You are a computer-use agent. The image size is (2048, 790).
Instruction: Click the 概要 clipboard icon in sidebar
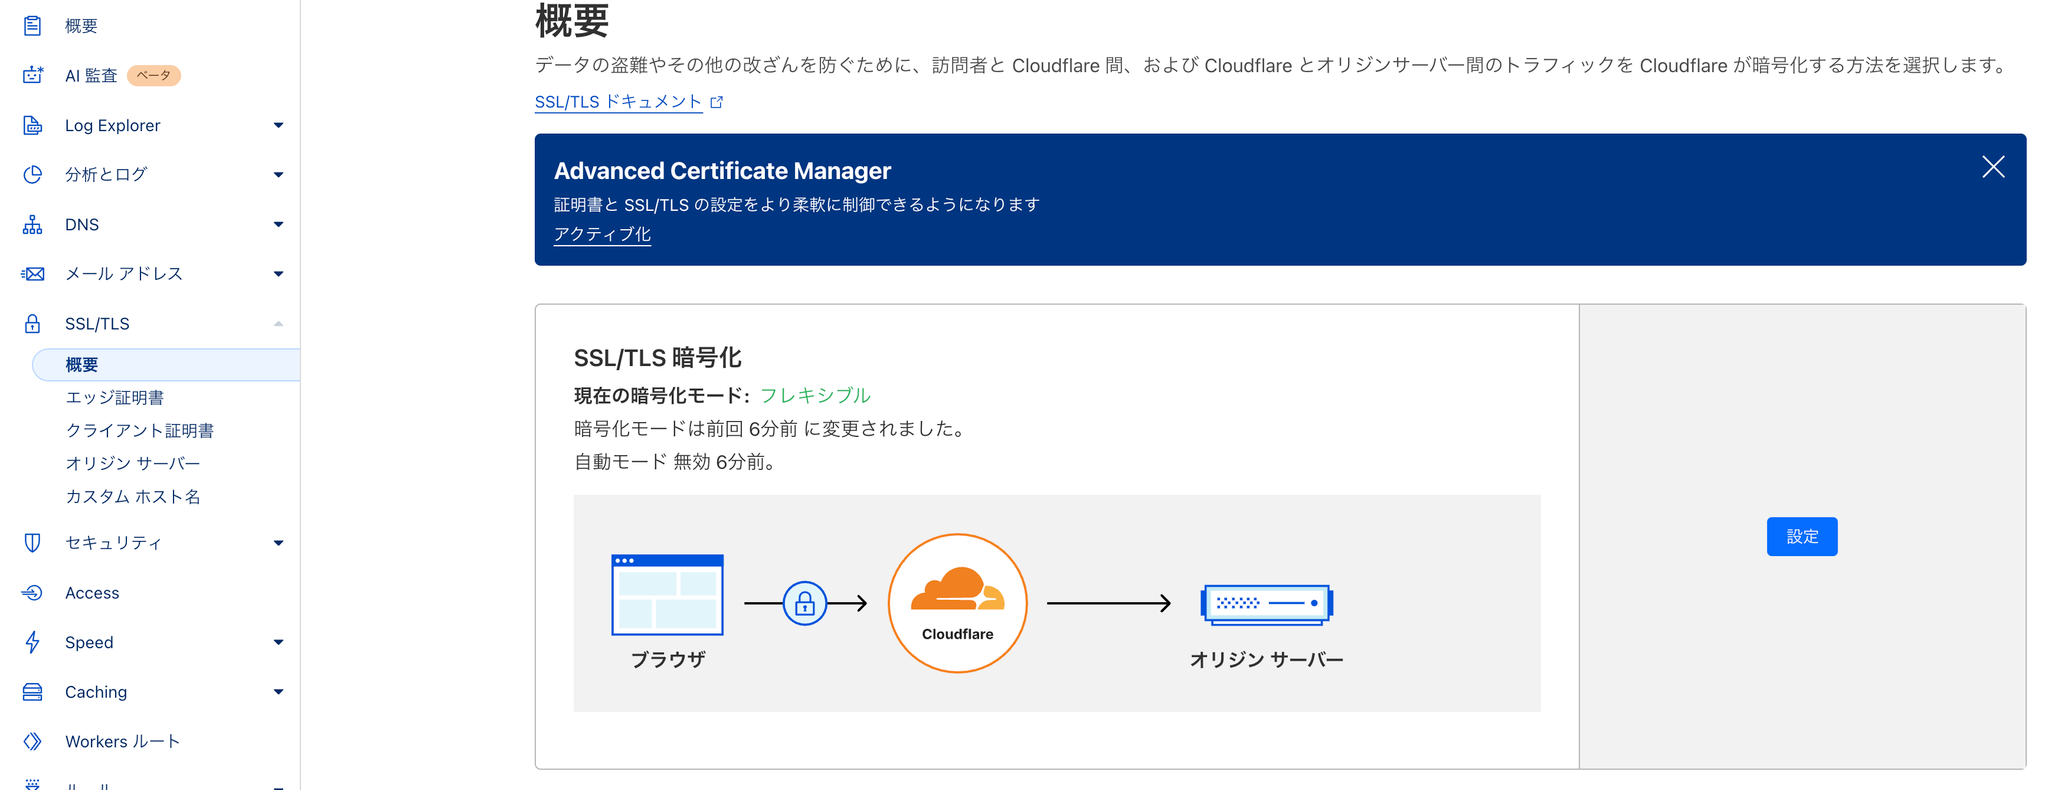(x=33, y=26)
